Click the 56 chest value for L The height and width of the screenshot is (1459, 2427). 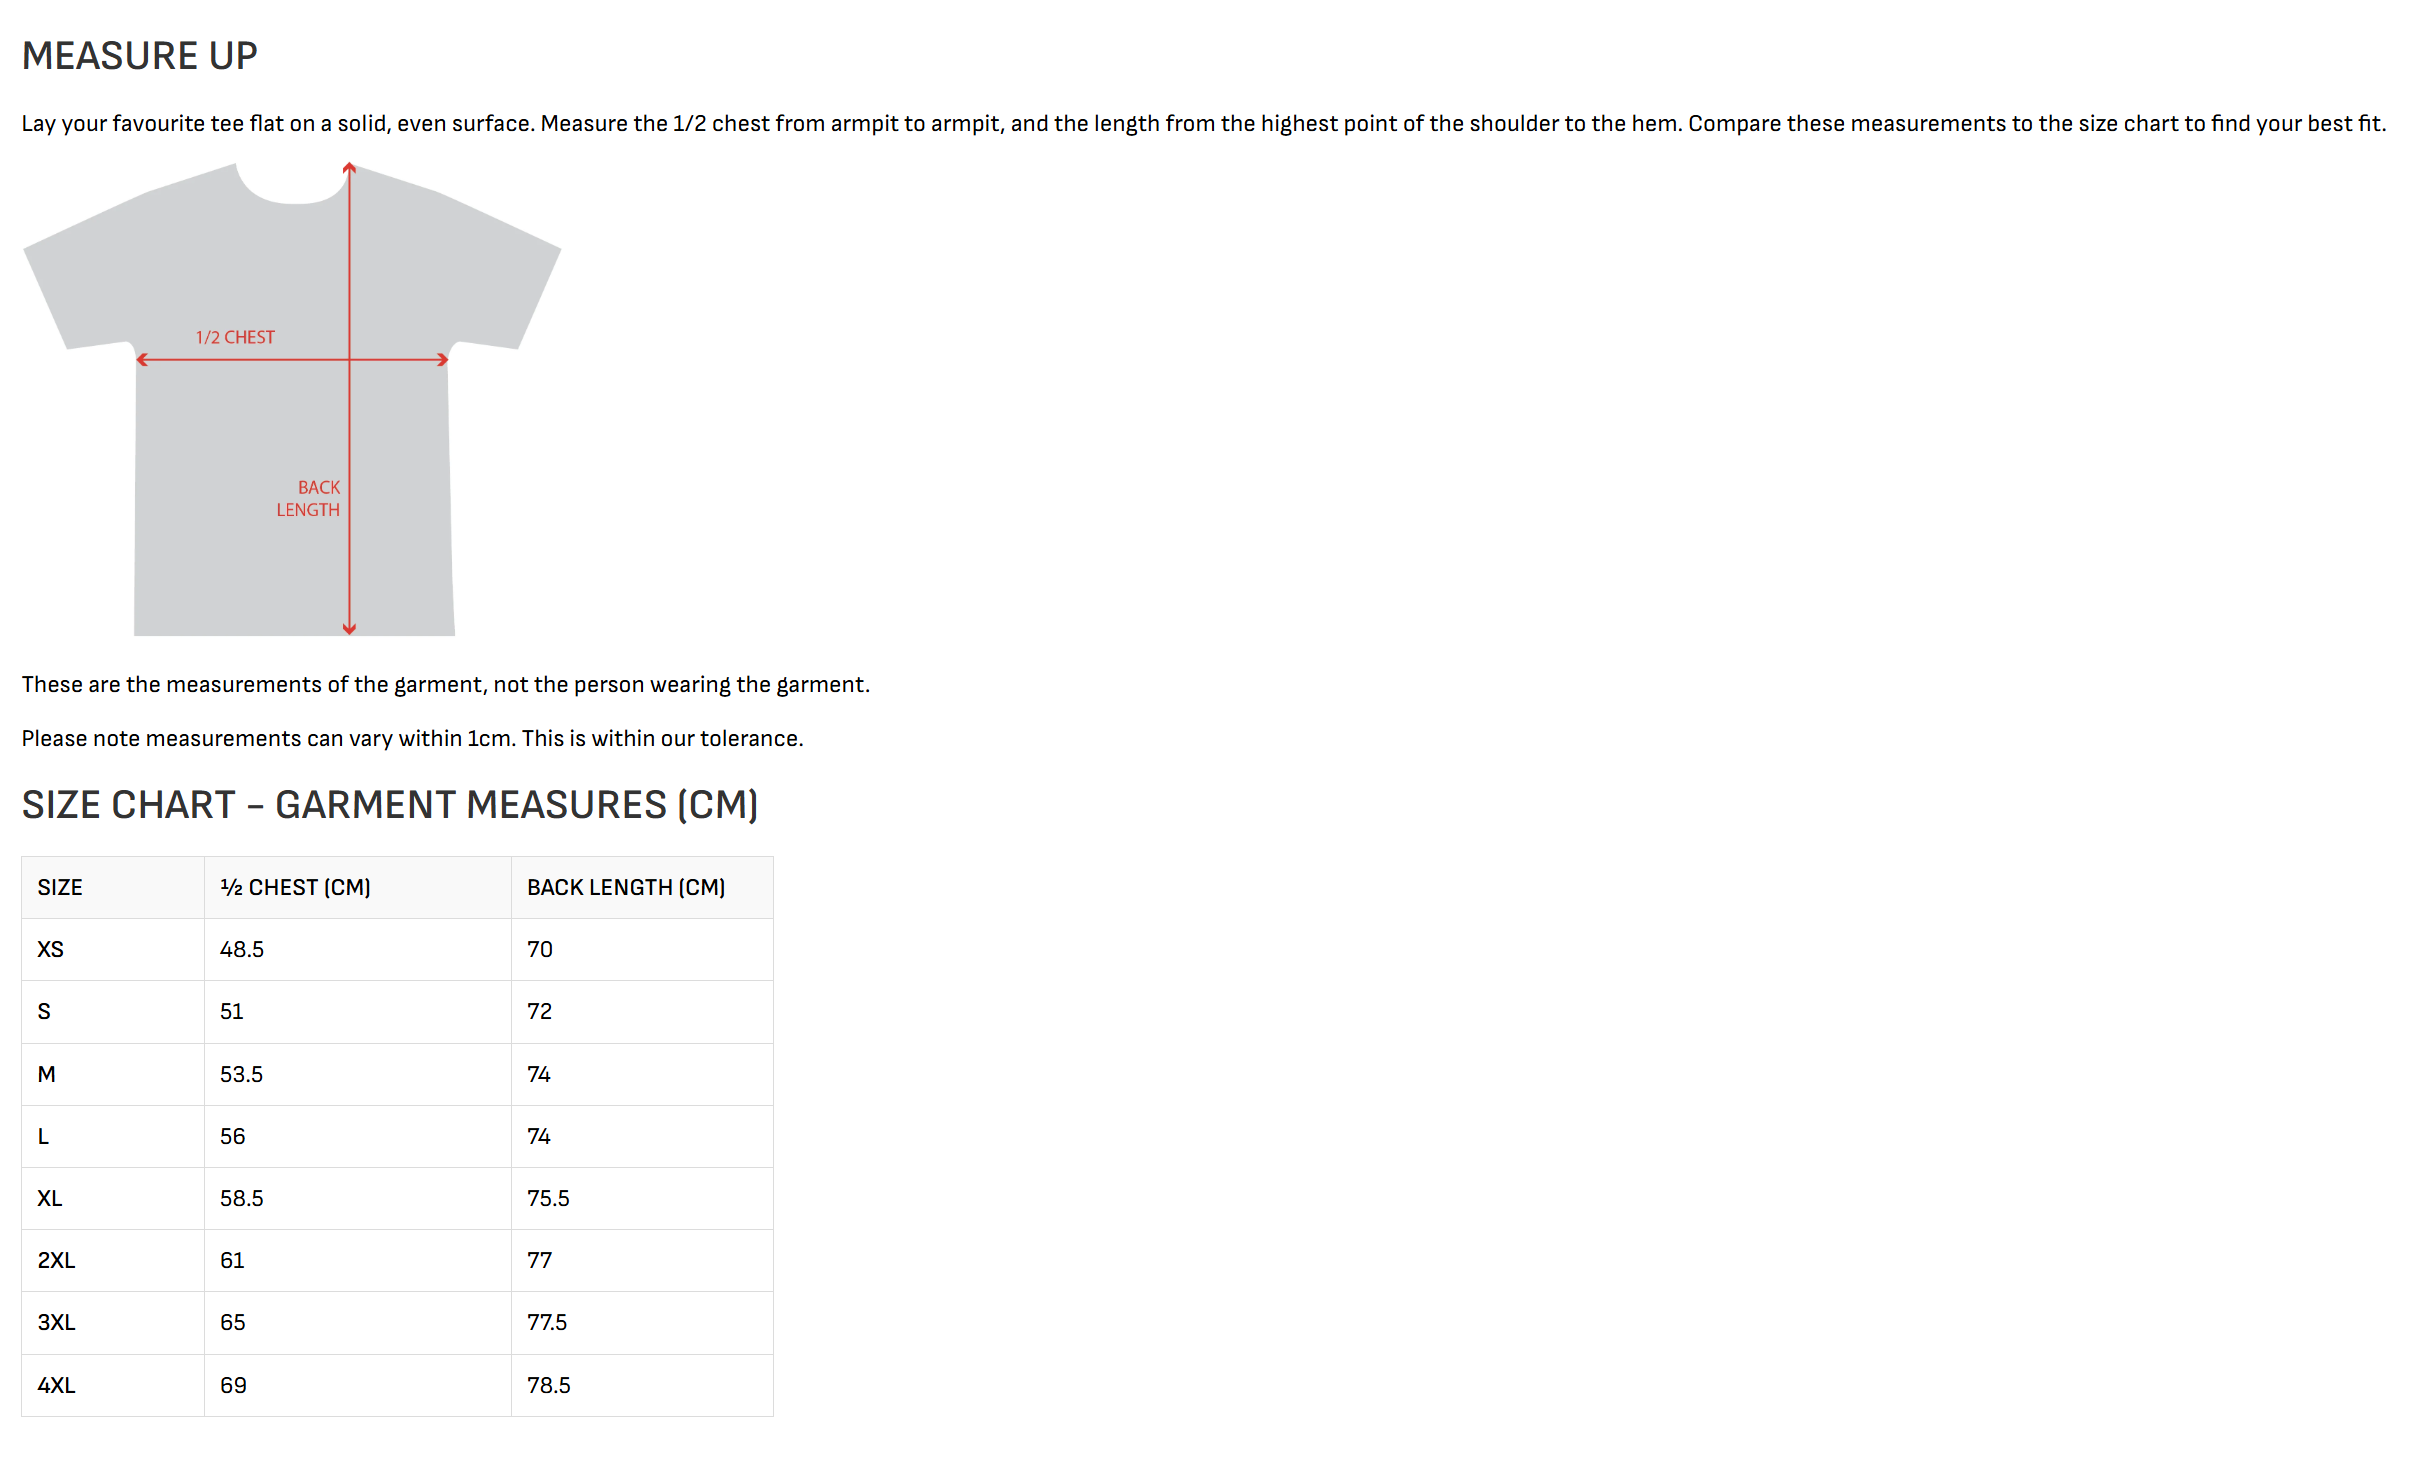[232, 1137]
